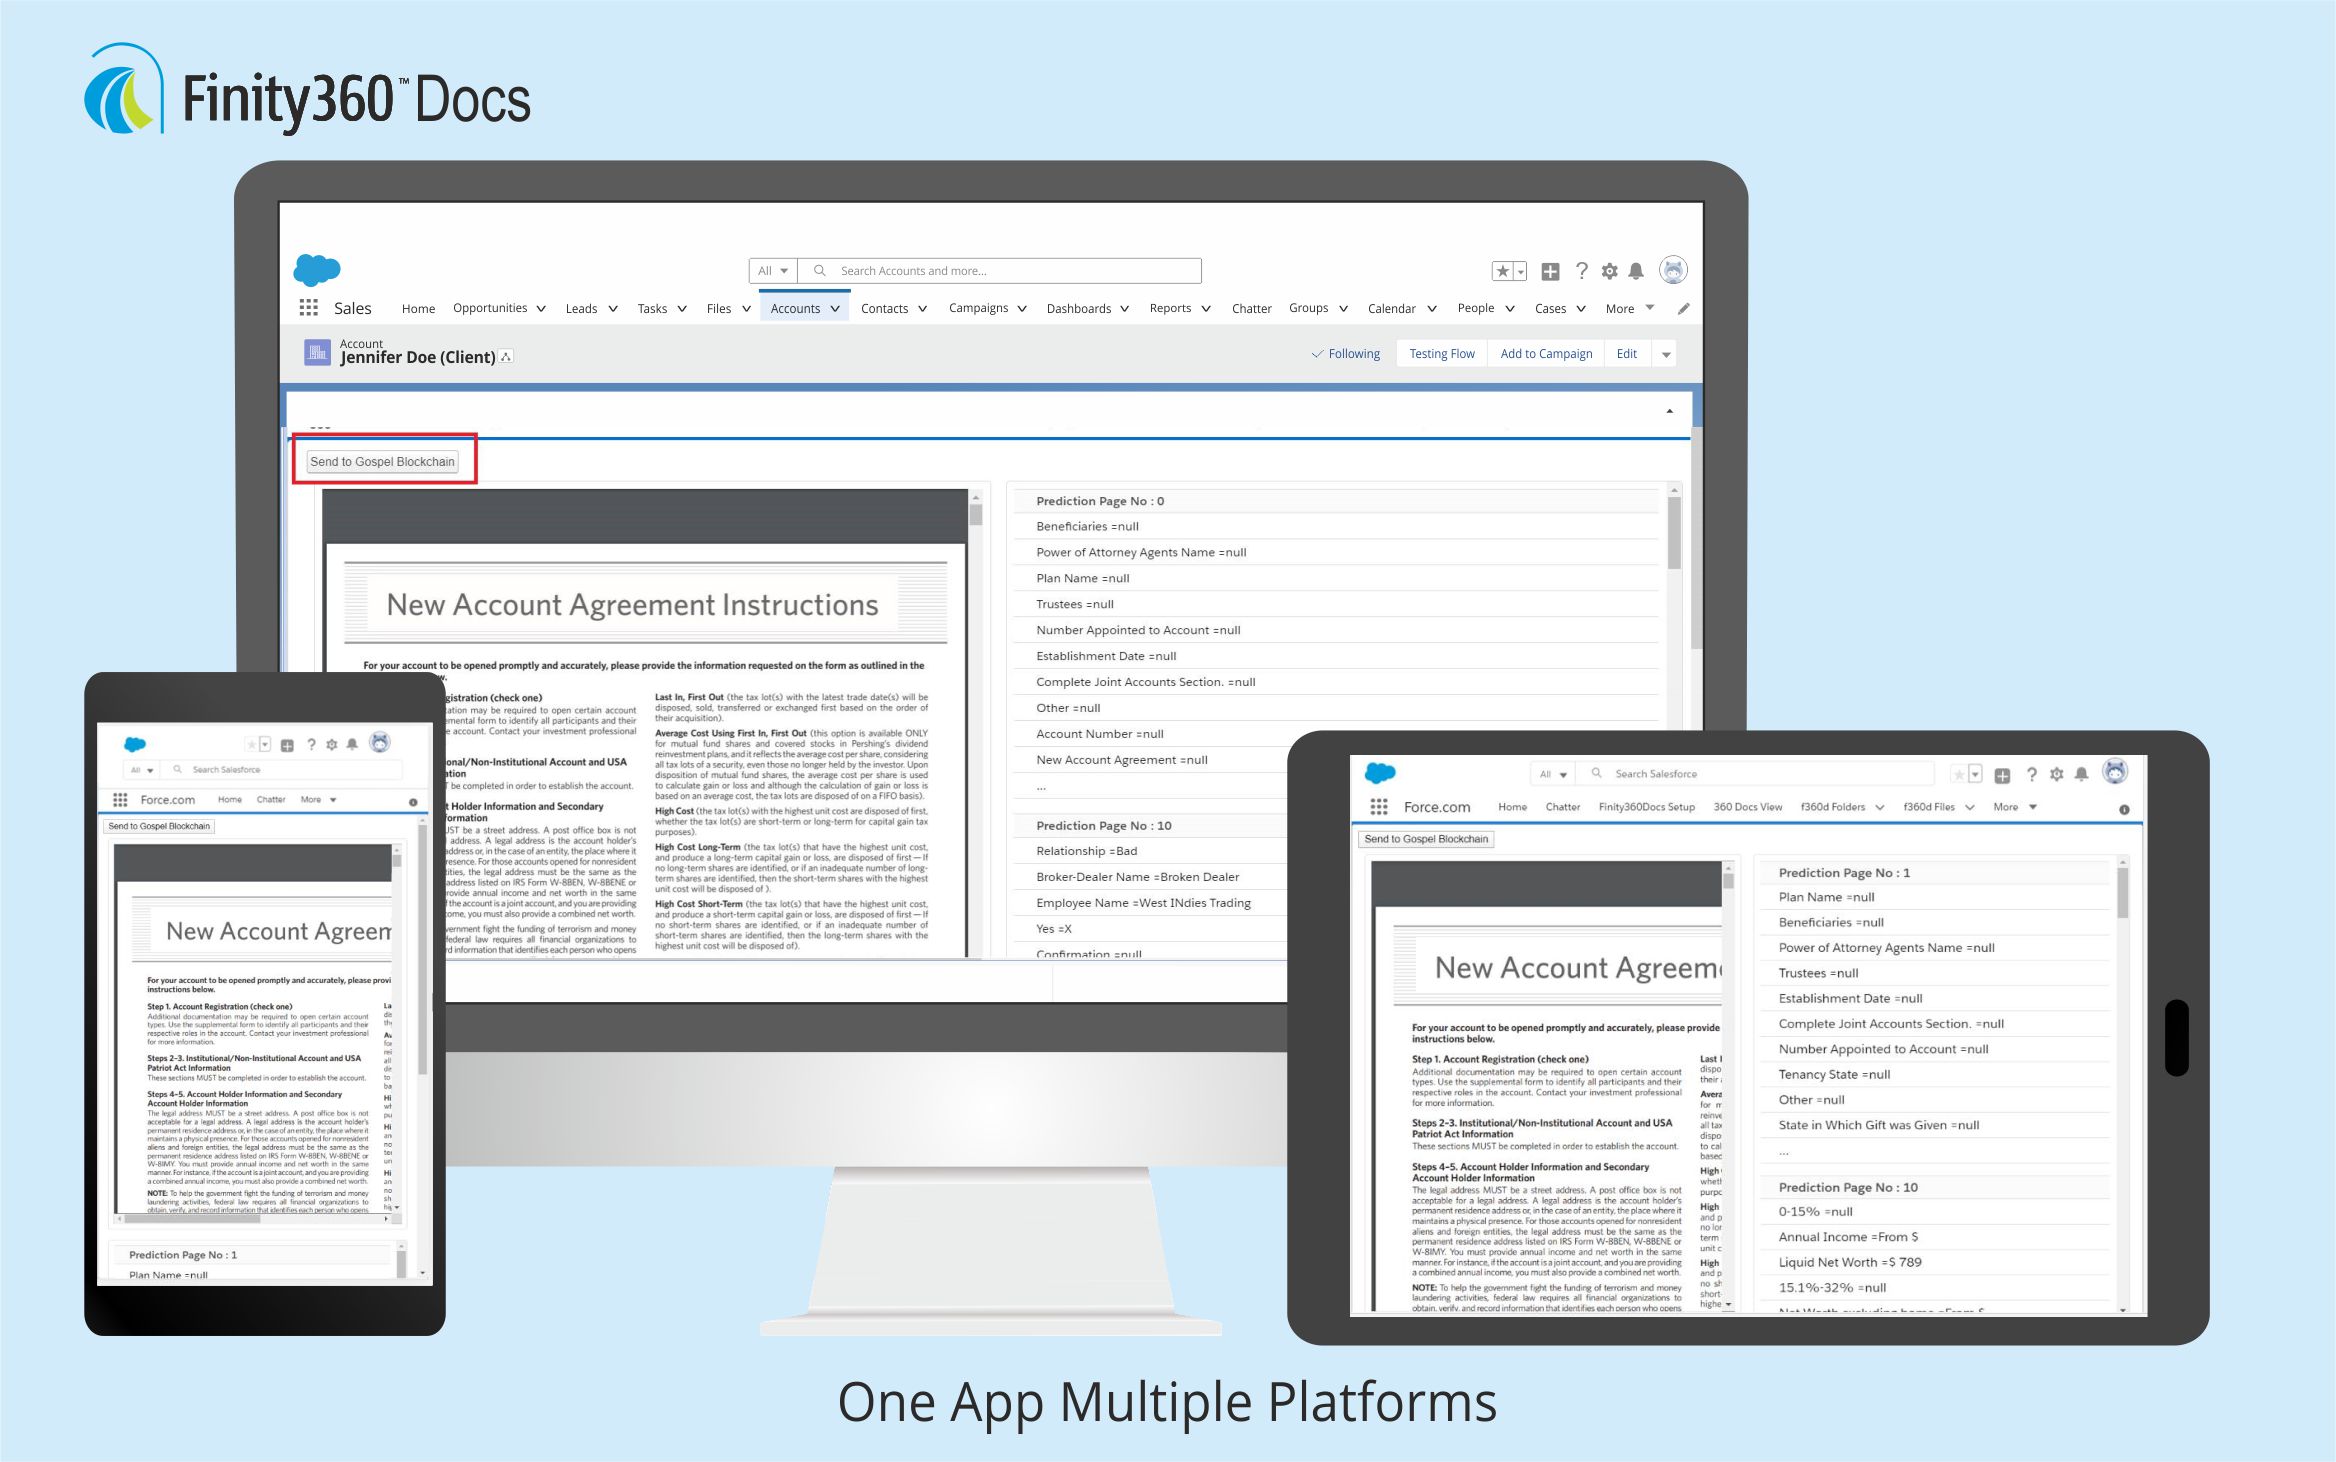Open f360d Folders dropdown on tablet
Image resolution: width=2336 pixels, height=1462 pixels.
(1880, 807)
